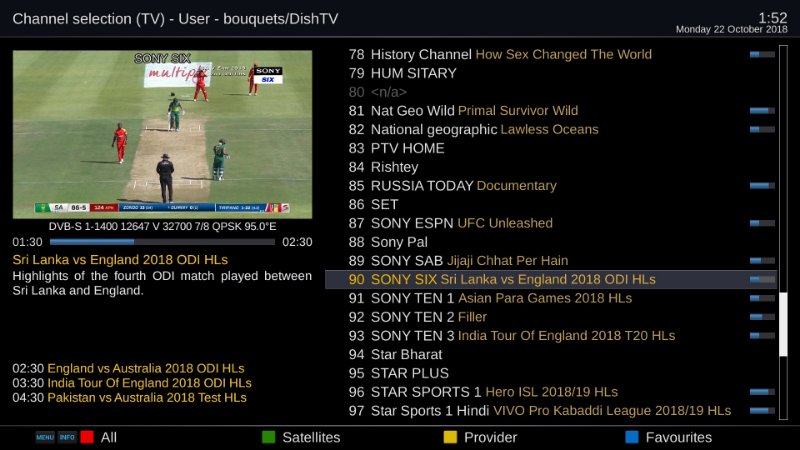
Task: Click the 1:52 clock display
Action: point(772,18)
